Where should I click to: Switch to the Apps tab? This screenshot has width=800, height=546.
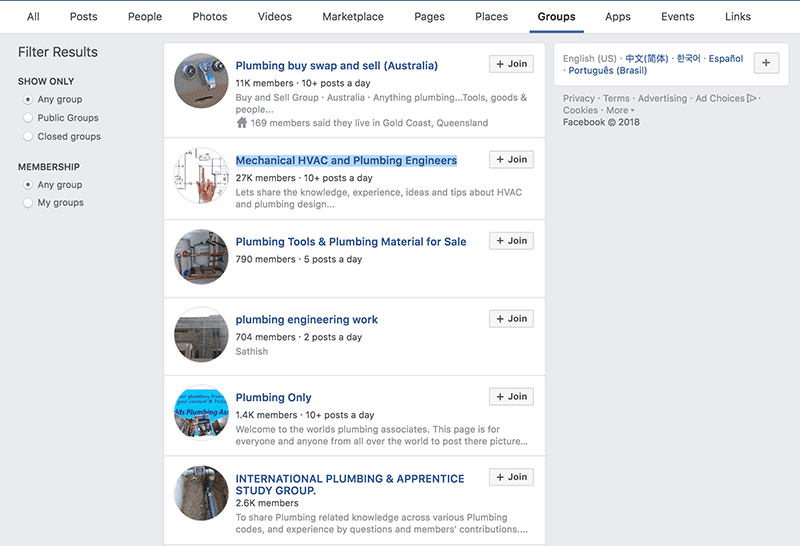[618, 16]
